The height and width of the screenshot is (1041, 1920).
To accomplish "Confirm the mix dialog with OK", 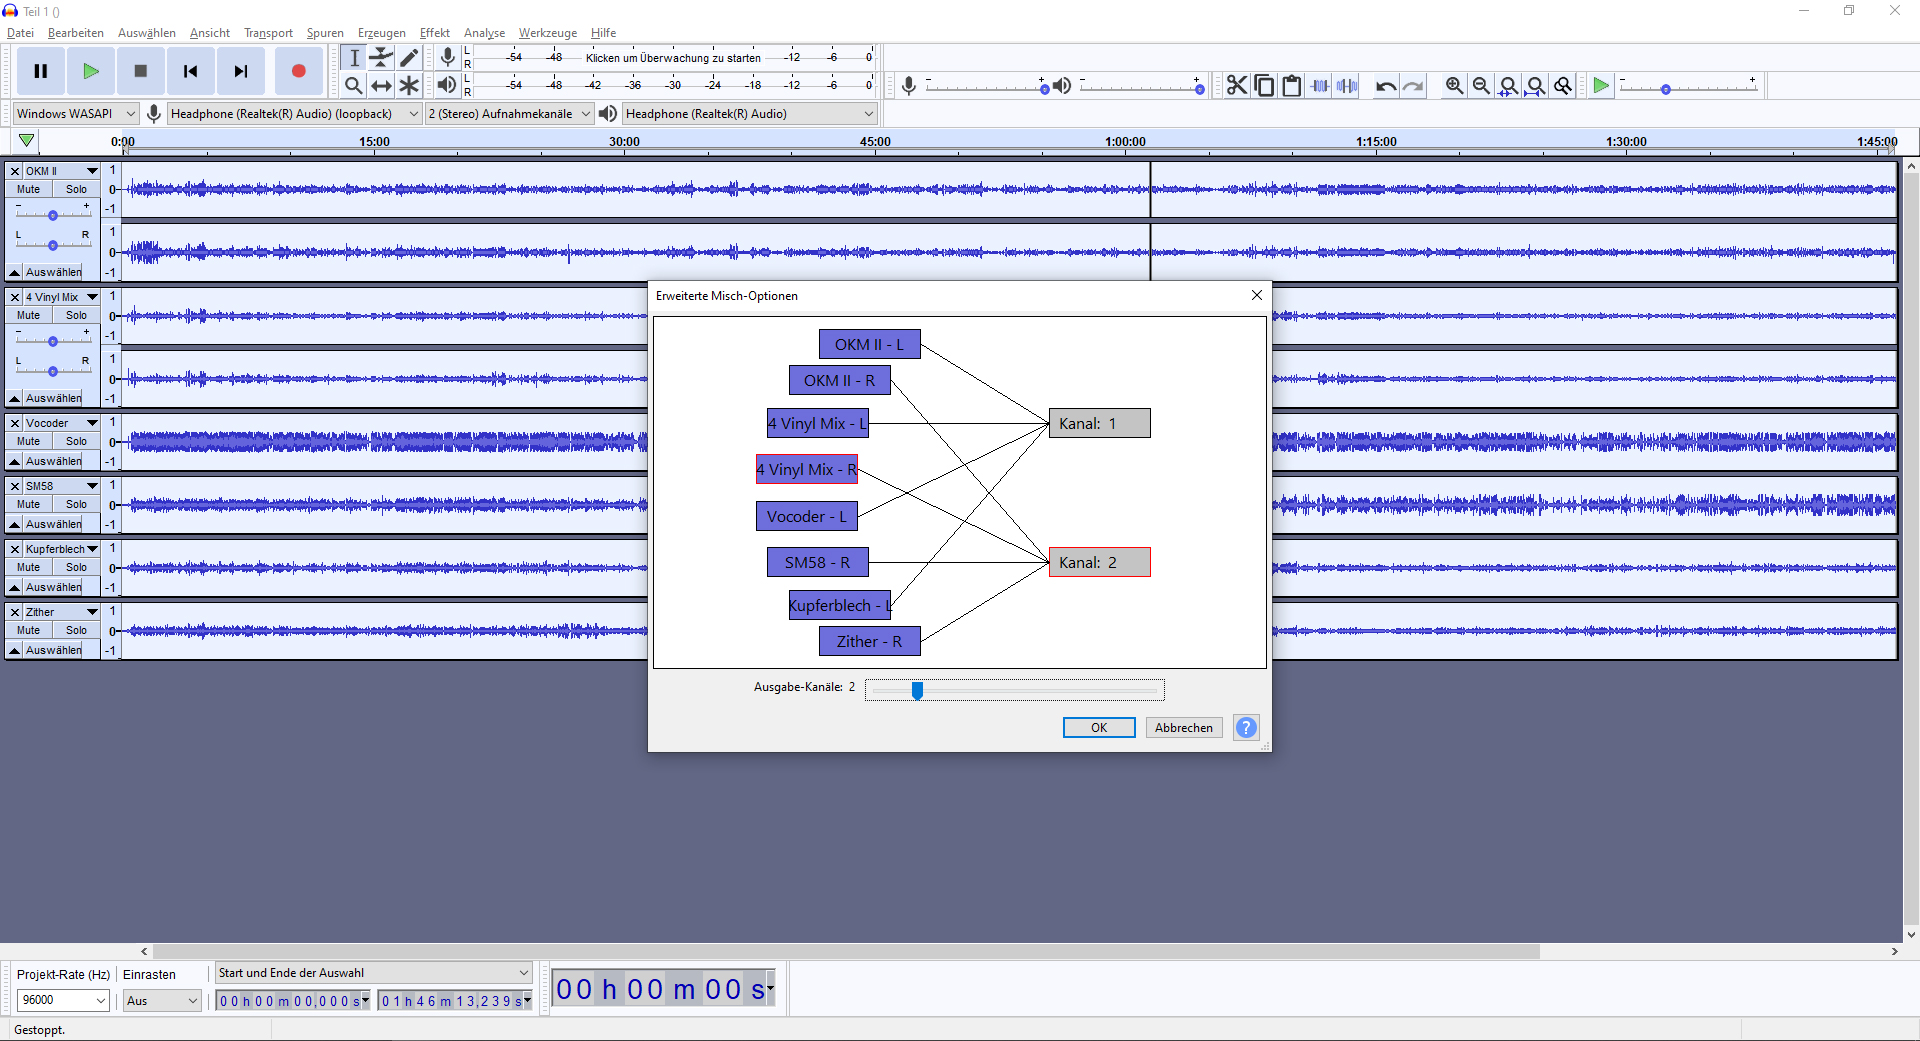I will coord(1098,728).
